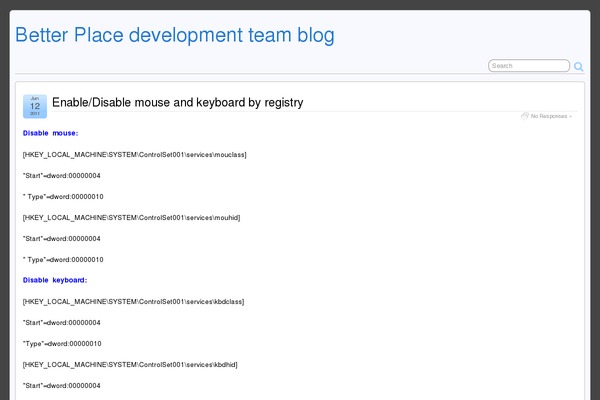Image resolution: width=600 pixels, height=400 pixels.
Task: Click the registry path ending in services\mouclass
Action: click(135, 155)
